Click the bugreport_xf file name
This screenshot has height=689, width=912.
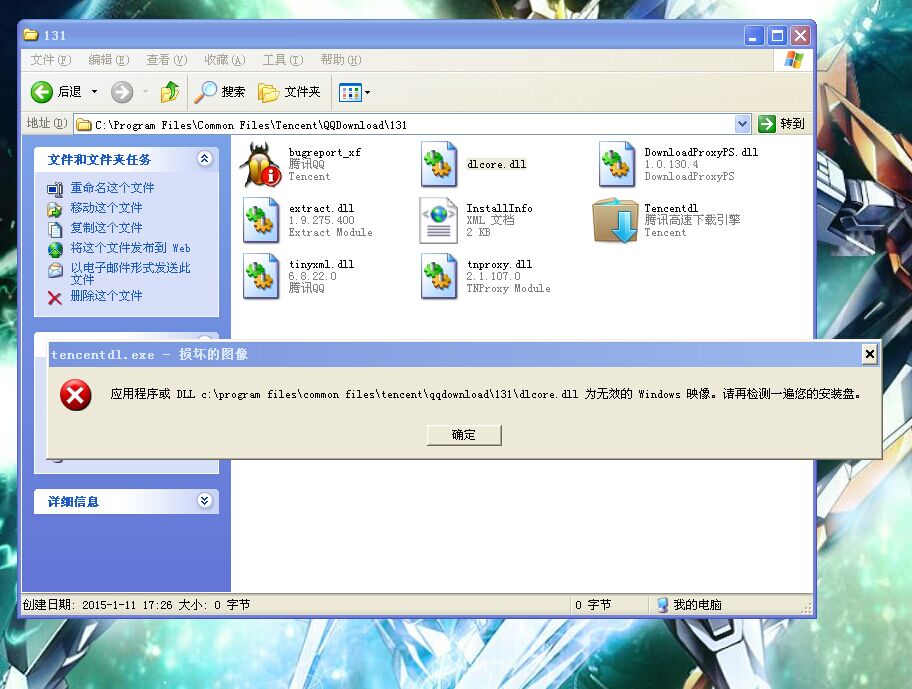point(325,152)
